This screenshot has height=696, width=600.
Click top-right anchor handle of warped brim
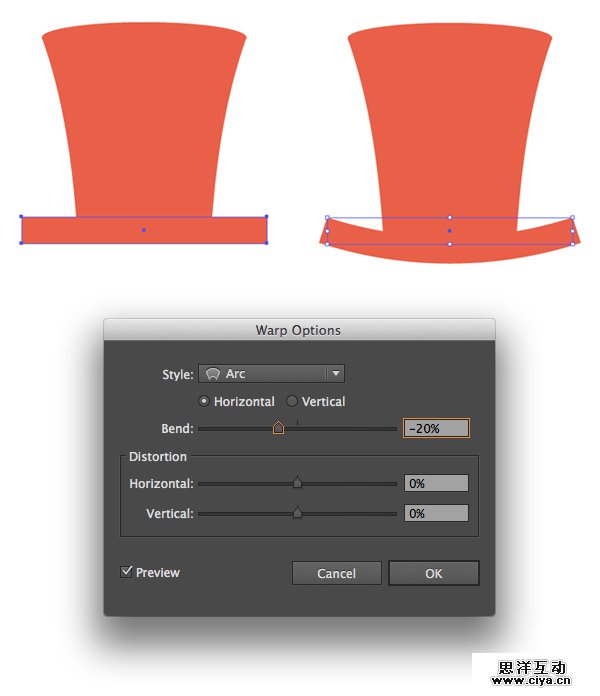coord(572,217)
